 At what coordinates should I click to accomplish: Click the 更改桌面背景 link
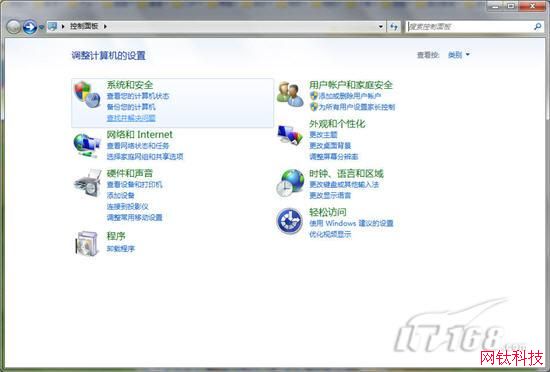(x=330, y=146)
